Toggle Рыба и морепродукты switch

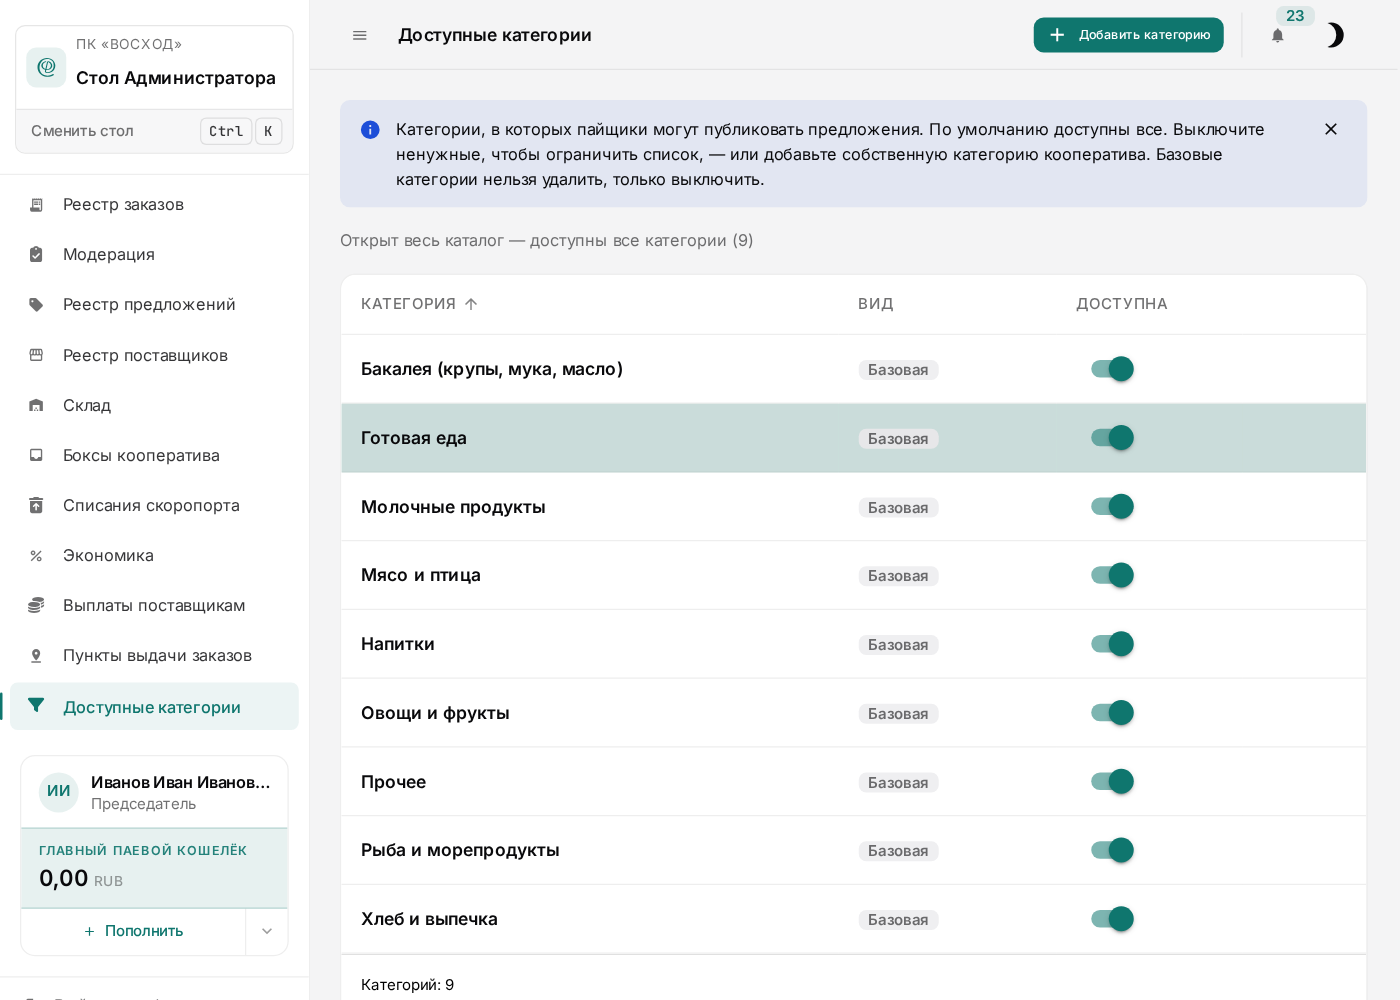click(1112, 850)
